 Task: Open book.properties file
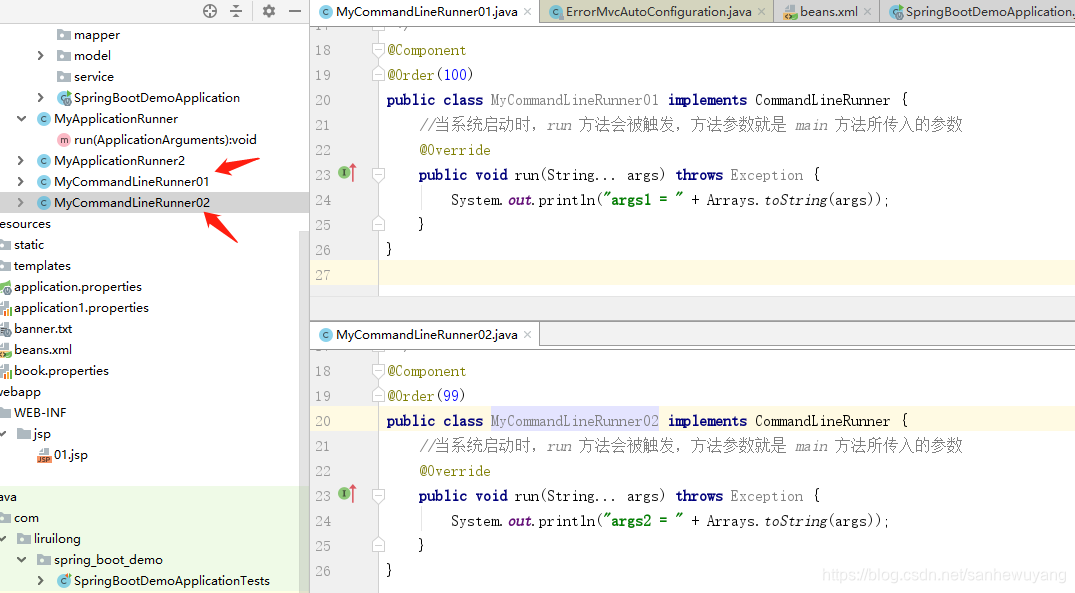pyautogui.click(x=61, y=371)
